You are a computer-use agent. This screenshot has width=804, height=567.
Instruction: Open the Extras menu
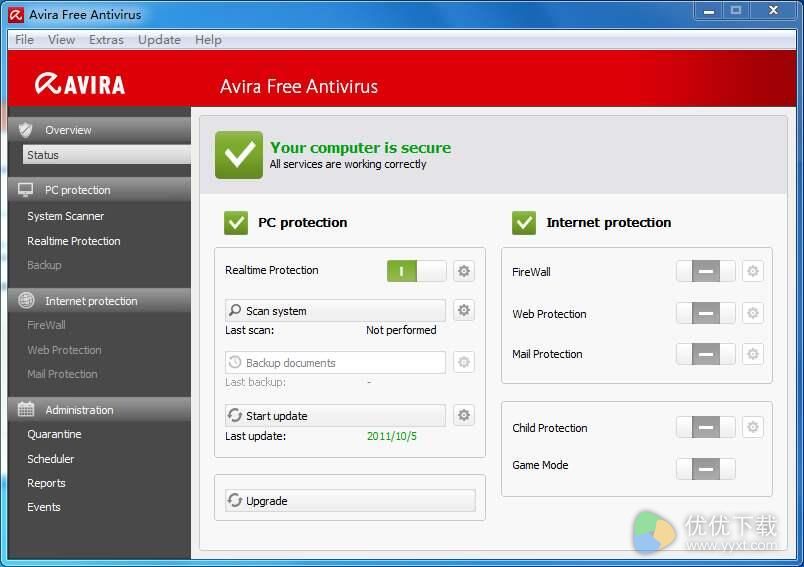[106, 39]
